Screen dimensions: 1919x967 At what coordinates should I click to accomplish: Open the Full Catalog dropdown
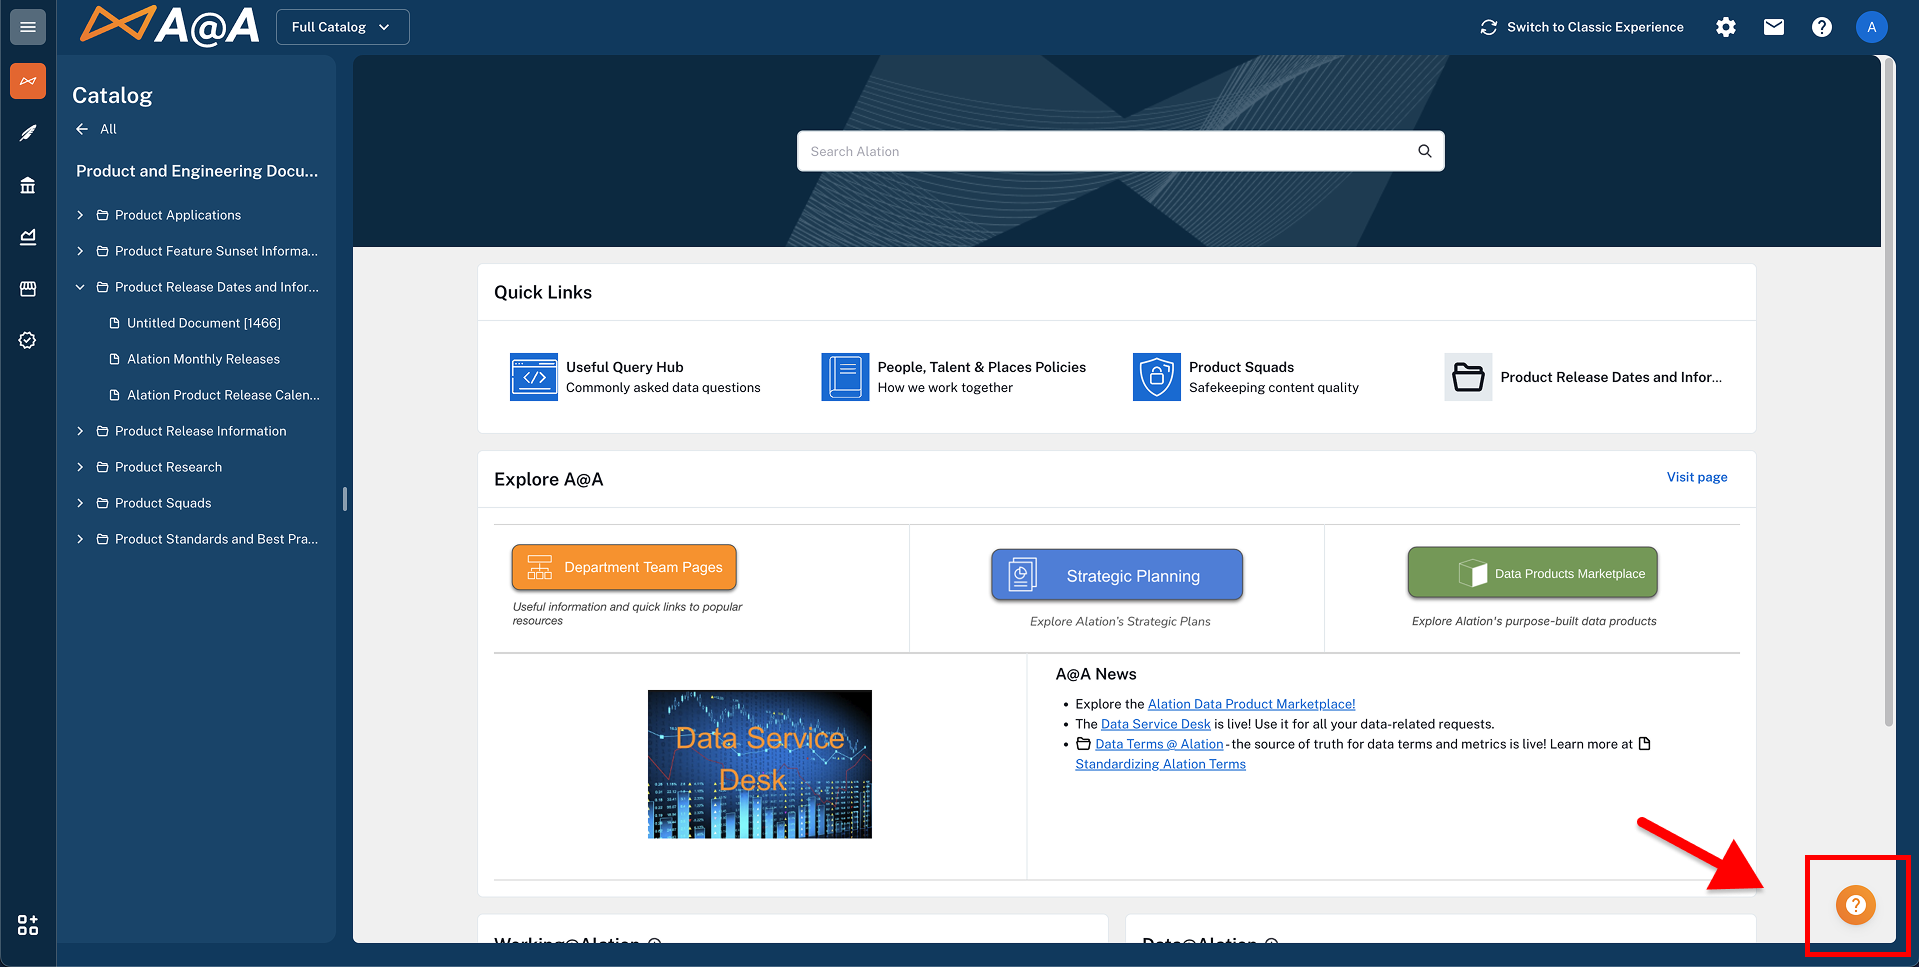point(342,27)
